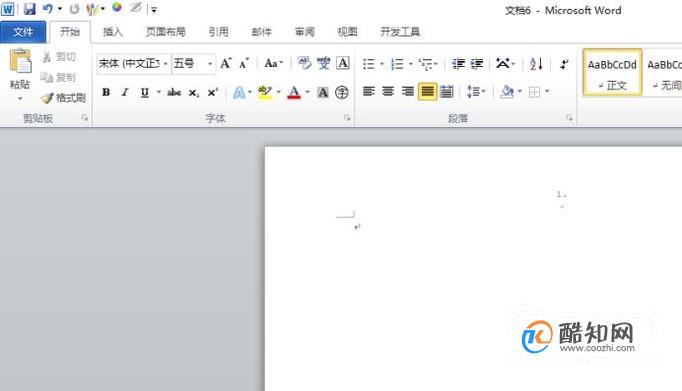Toggle Underline formatting

(145, 92)
